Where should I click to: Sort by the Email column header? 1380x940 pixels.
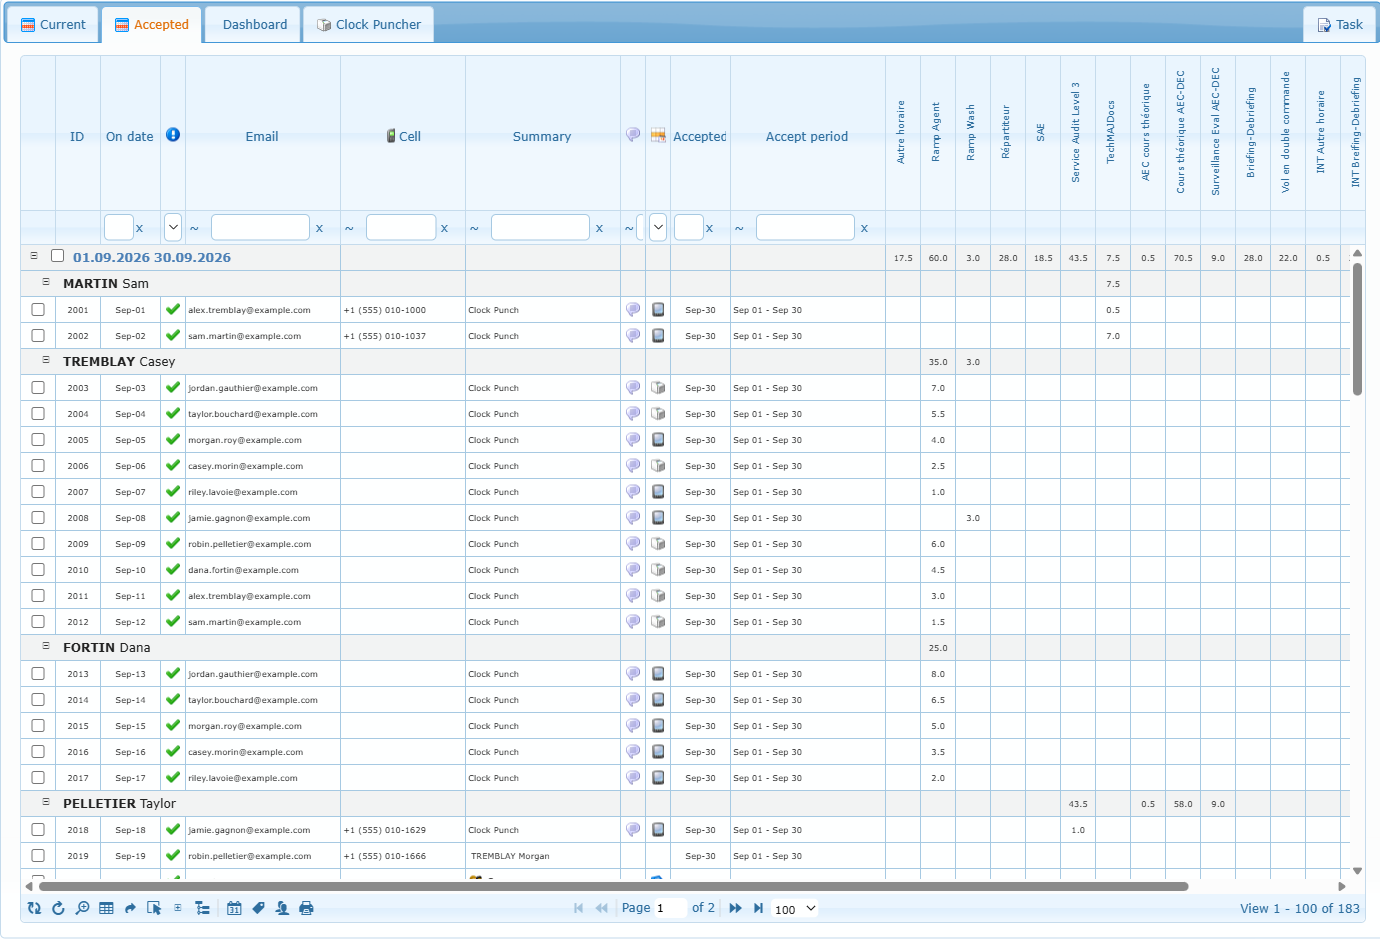tap(262, 137)
